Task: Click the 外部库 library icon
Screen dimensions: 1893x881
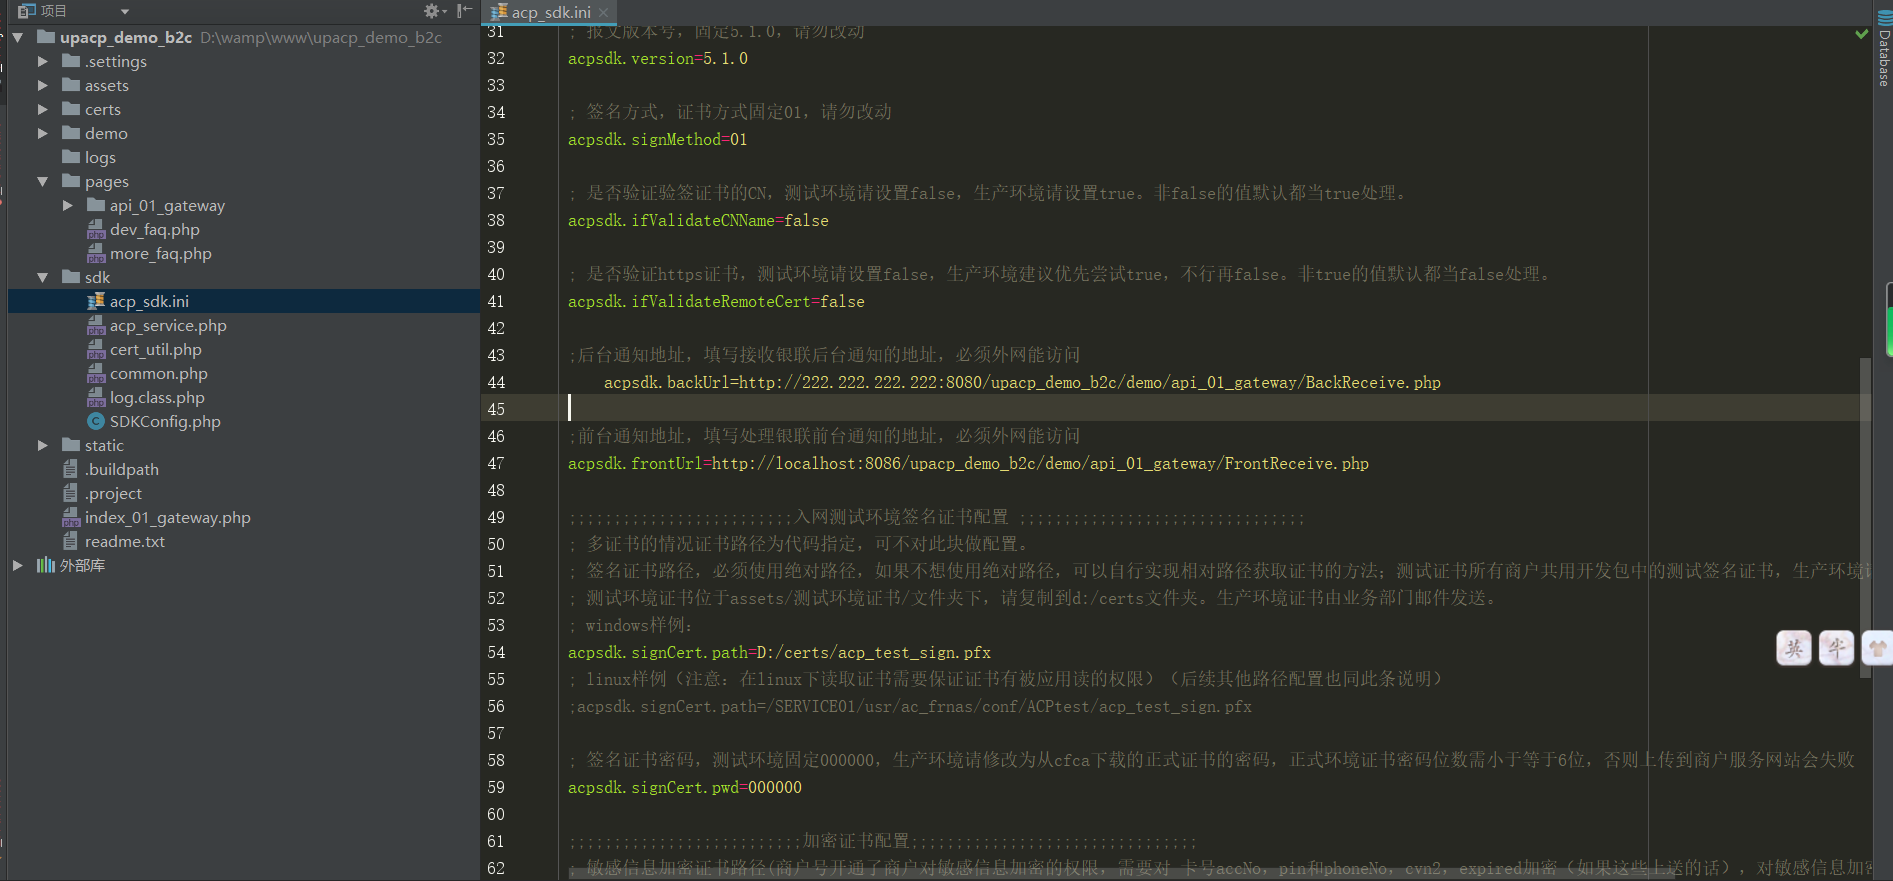Action: coord(46,565)
